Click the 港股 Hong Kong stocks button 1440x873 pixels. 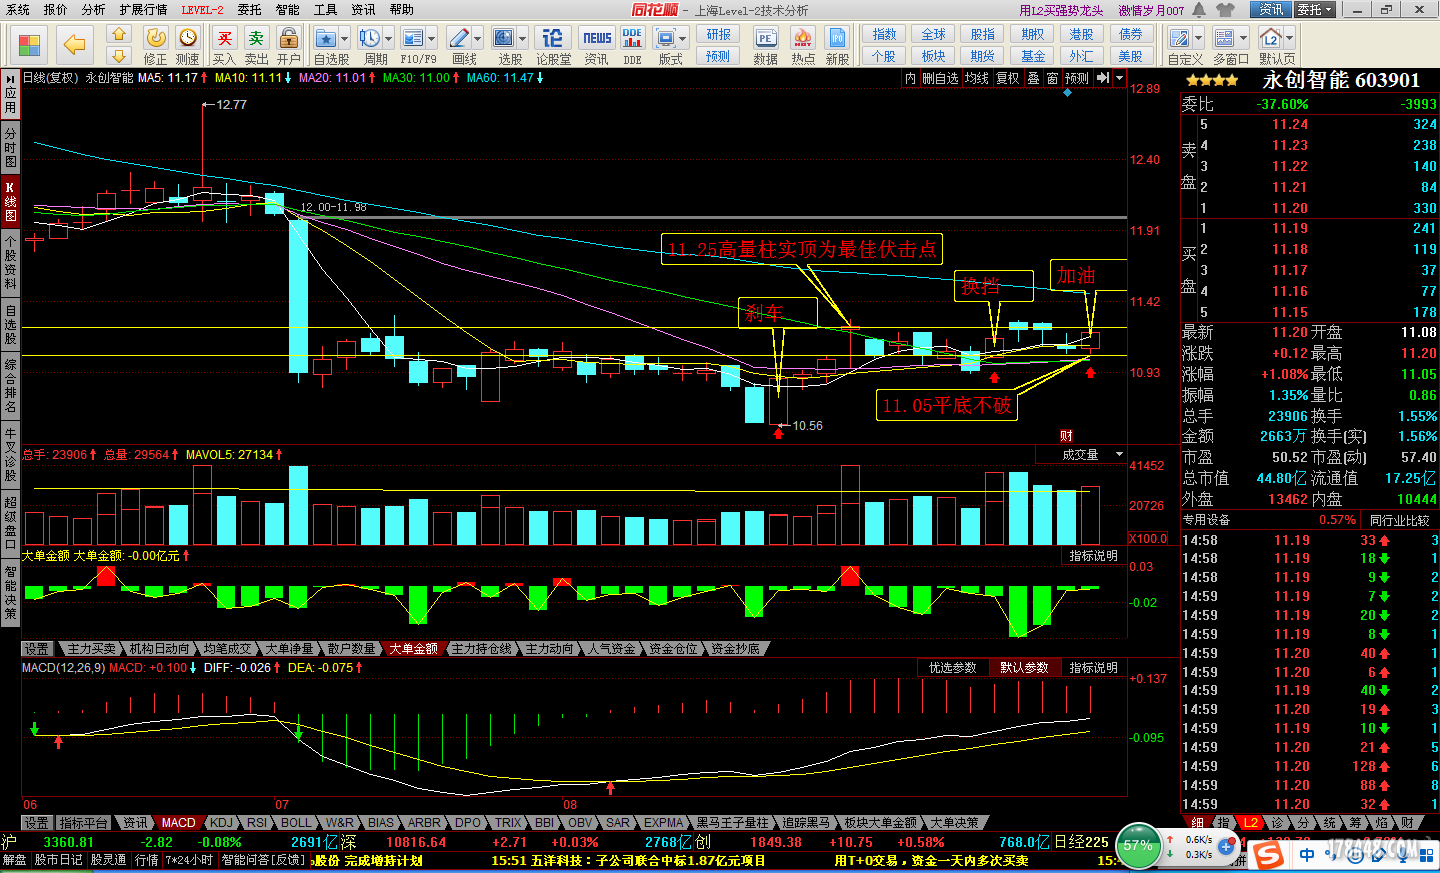1081,35
